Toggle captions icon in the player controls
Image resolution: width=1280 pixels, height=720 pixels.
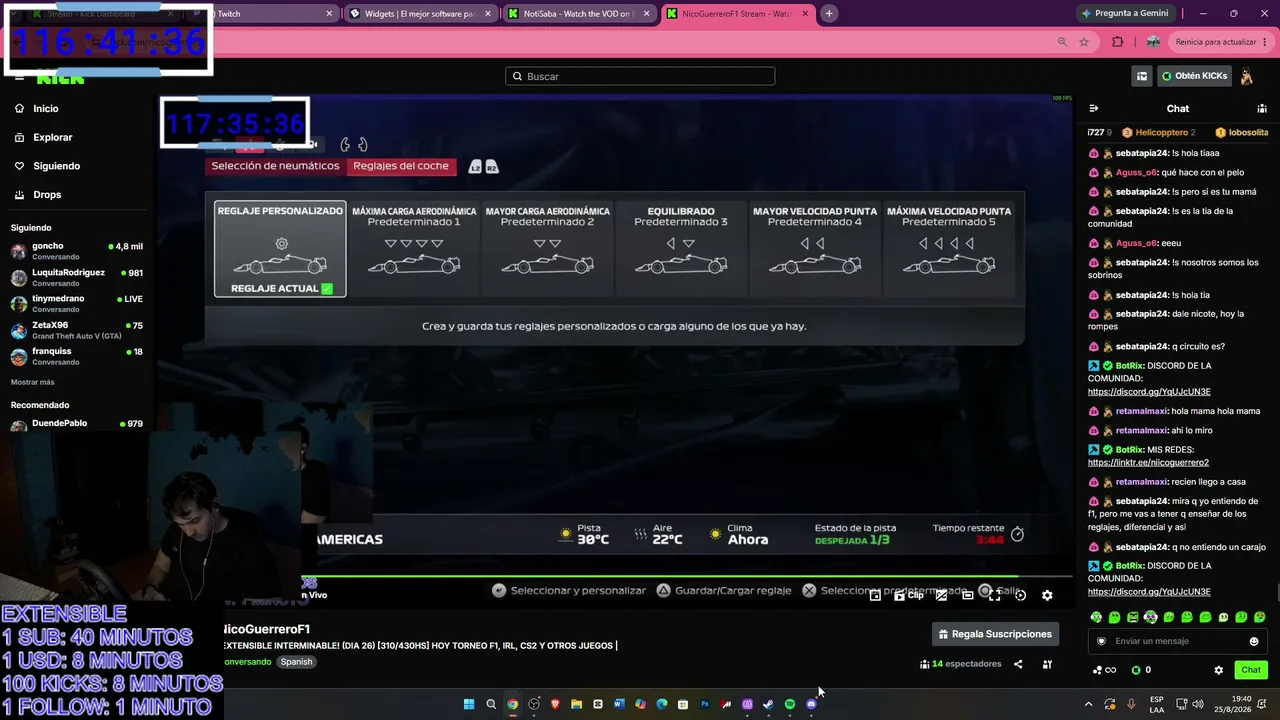941,595
